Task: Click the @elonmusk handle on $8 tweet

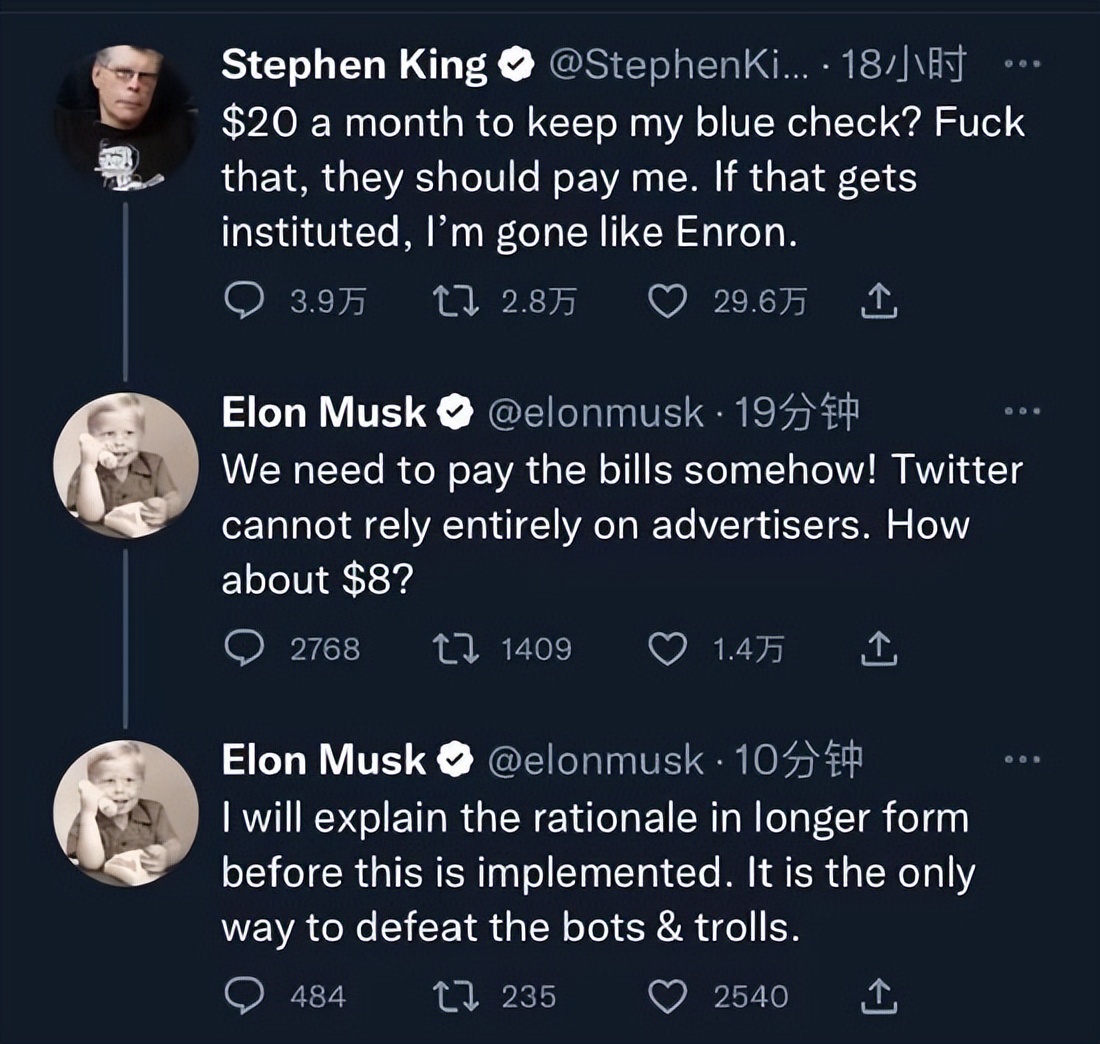Action: (594, 412)
